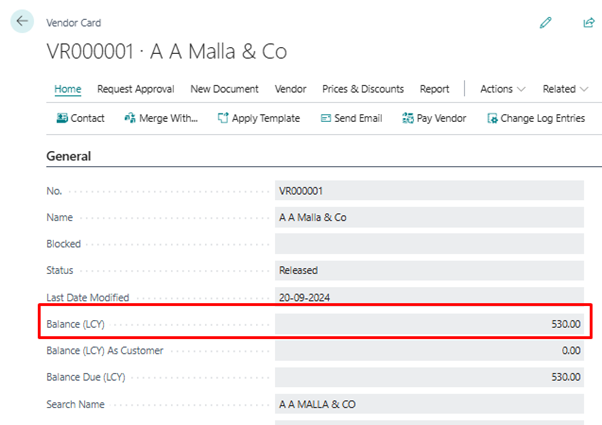Open the Contact action
This screenshot has height=425, width=602.
pos(80,118)
